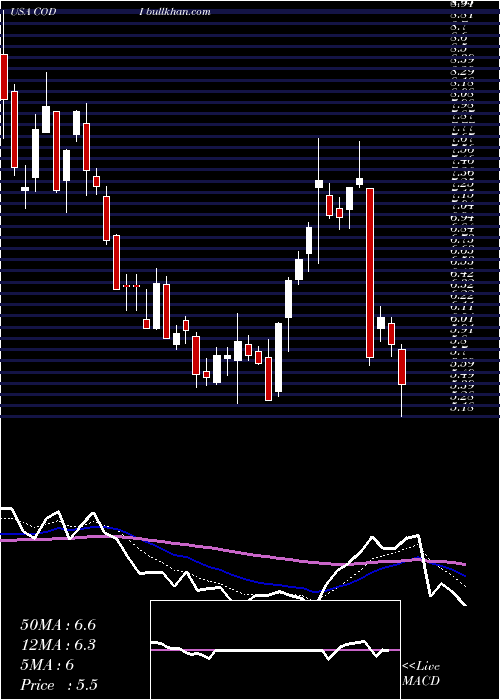Screen dimensions: 500x700
Task: Click the "USA COD" chart title
Action: coord(32,12)
